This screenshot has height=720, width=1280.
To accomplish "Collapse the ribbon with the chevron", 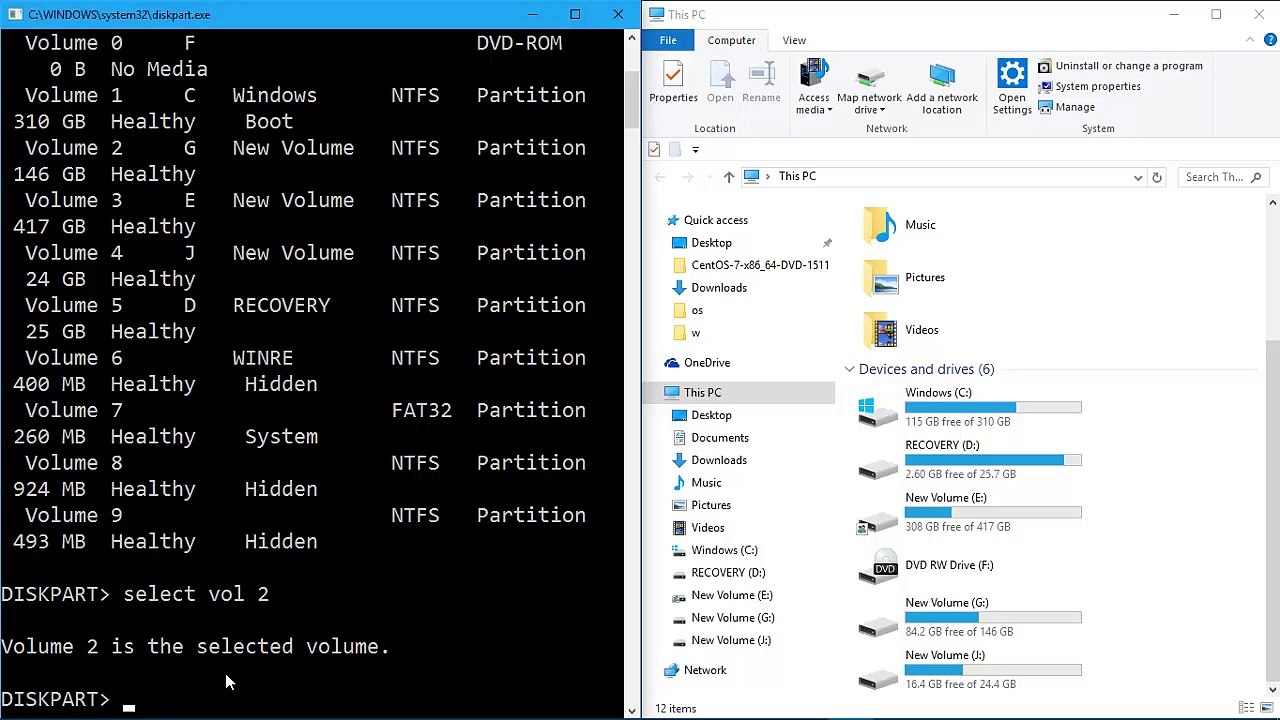I will coord(1250,40).
